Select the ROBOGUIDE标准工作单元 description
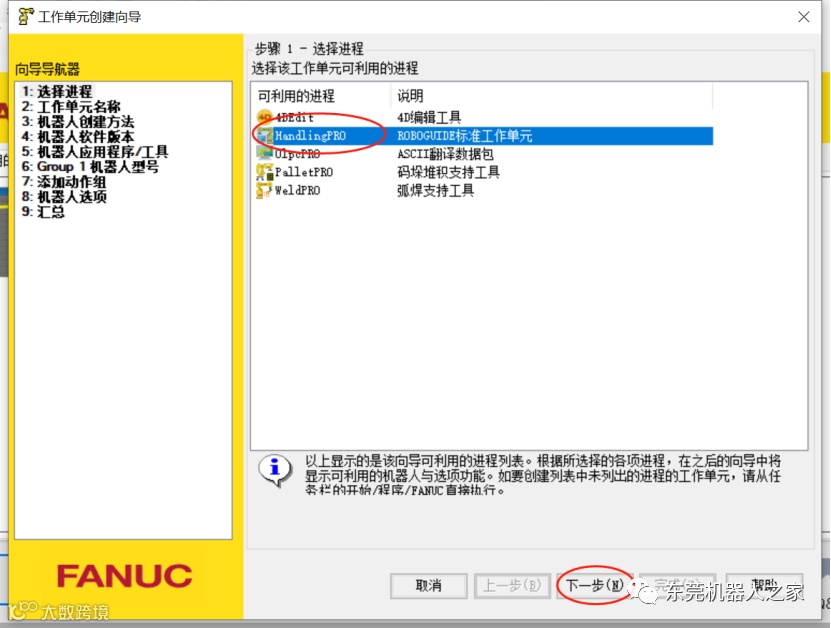The width and height of the screenshot is (831, 628). click(x=464, y=136)
